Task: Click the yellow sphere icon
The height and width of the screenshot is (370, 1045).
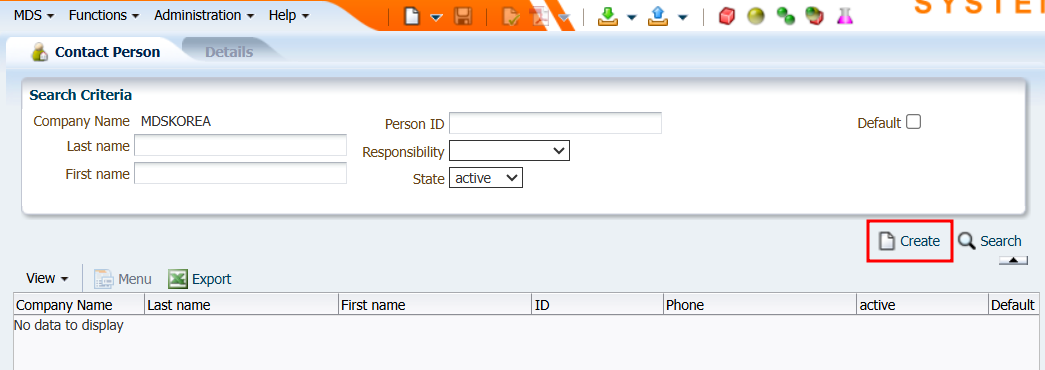Action: click(x=756, y=16)
